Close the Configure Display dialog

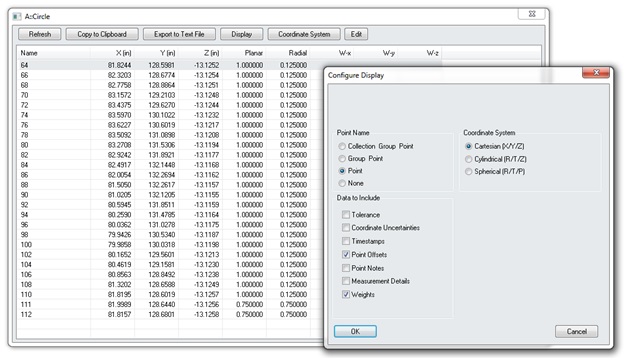point(596,72)
